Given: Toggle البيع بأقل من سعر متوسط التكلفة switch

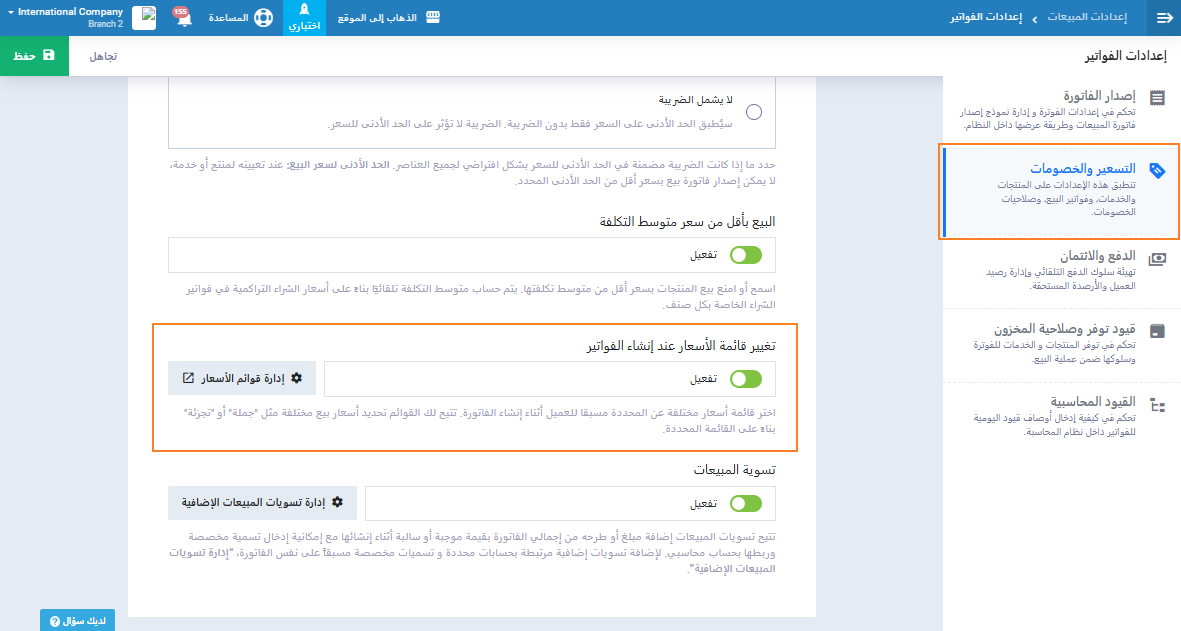Looking at the screenshot, I should [x=746, y=255].
